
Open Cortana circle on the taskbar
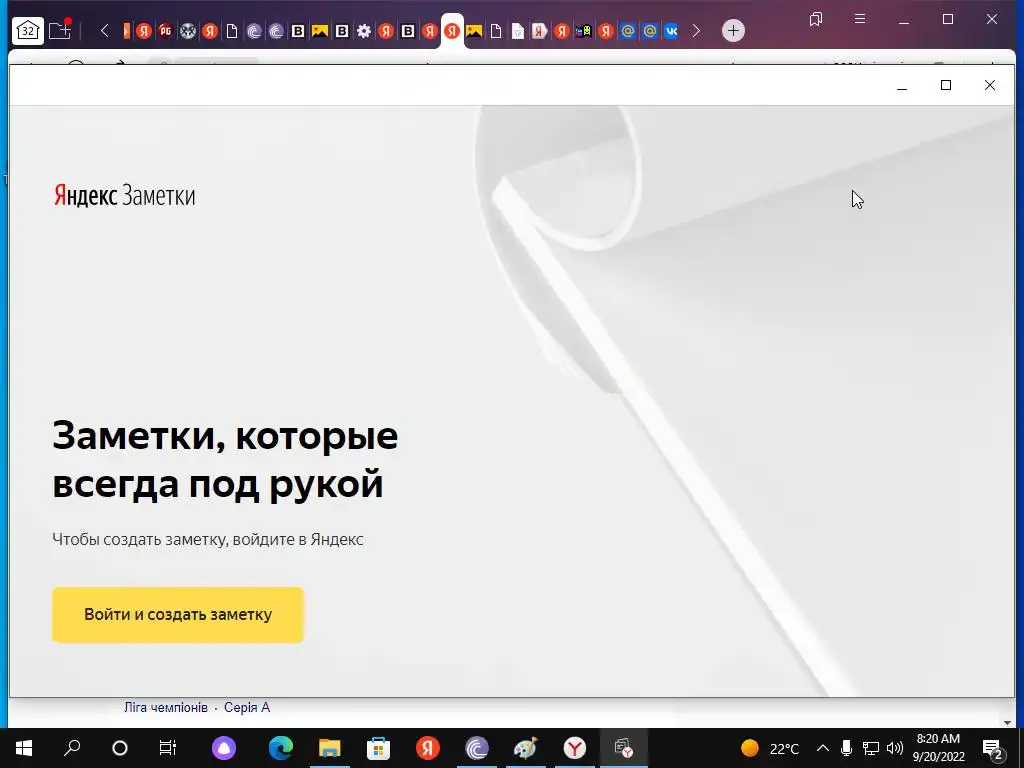click(x=120, y=748)
